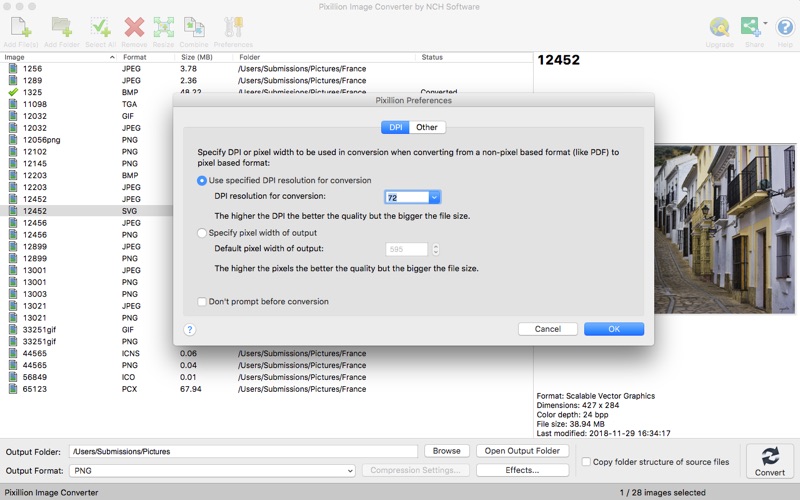
Task: Click the file icon for 33251gif GIF row
Action: pos(13,330)
